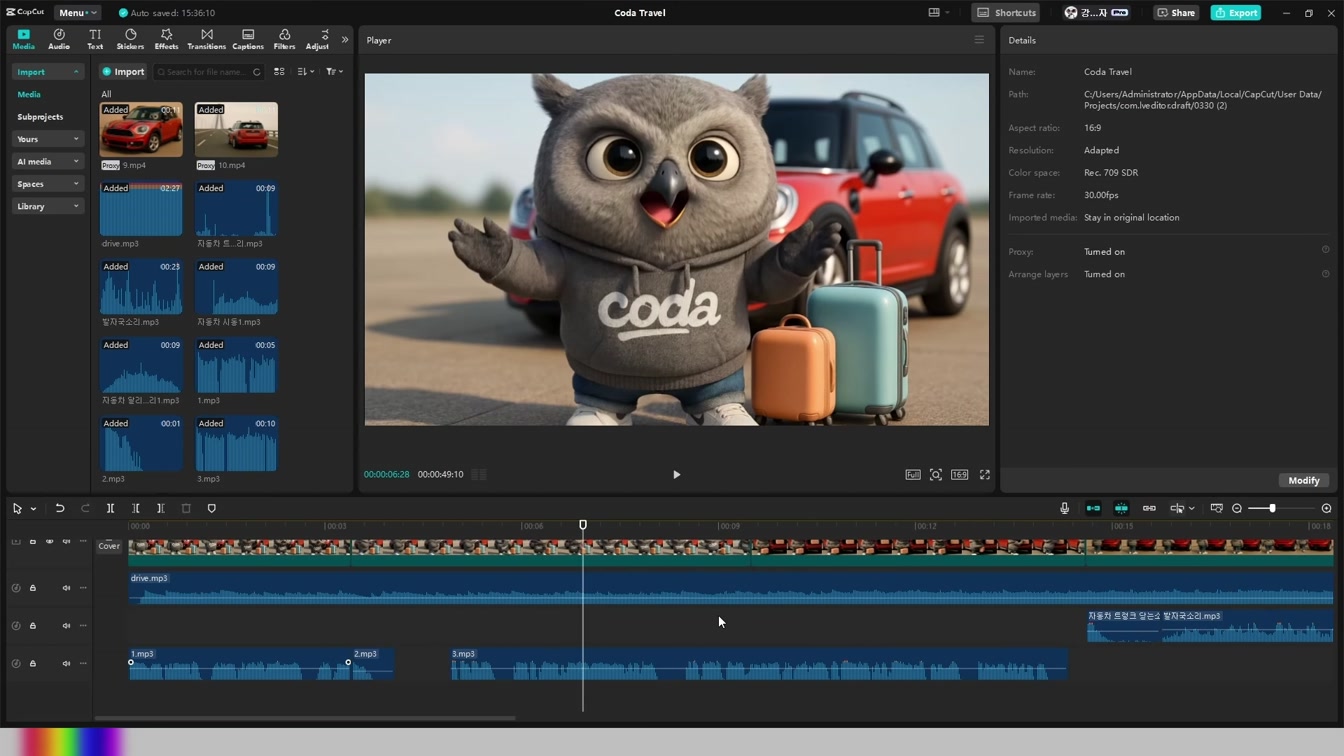Click the Cover button on the video track
The width and height of the screenshot is (1344, 756).
[109, 546]
